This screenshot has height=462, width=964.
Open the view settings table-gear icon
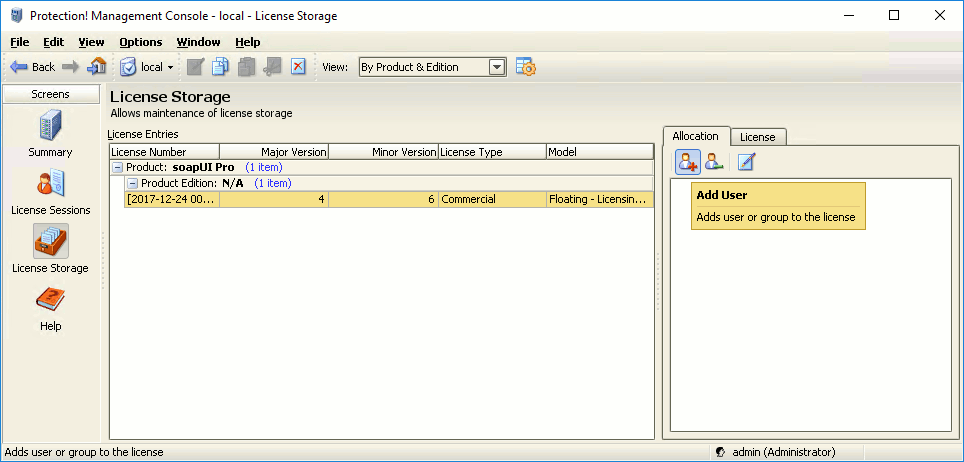[x=526, y=67]
